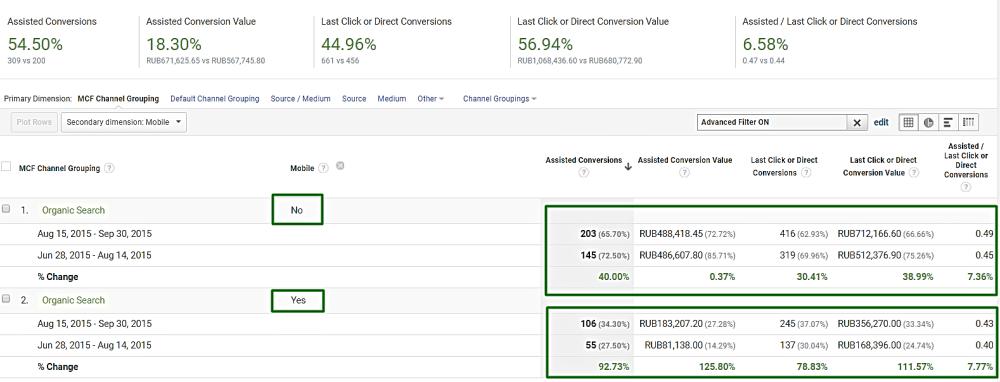The image size is (1000, 382).
Task: Click Mobile value No in row 1
Action: 297,210
